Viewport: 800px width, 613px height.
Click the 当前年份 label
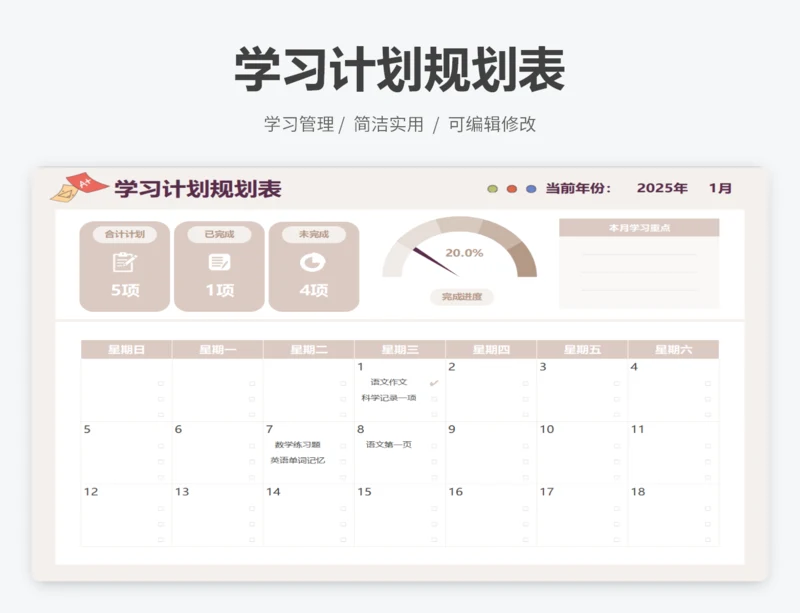(x=578, y=188)
